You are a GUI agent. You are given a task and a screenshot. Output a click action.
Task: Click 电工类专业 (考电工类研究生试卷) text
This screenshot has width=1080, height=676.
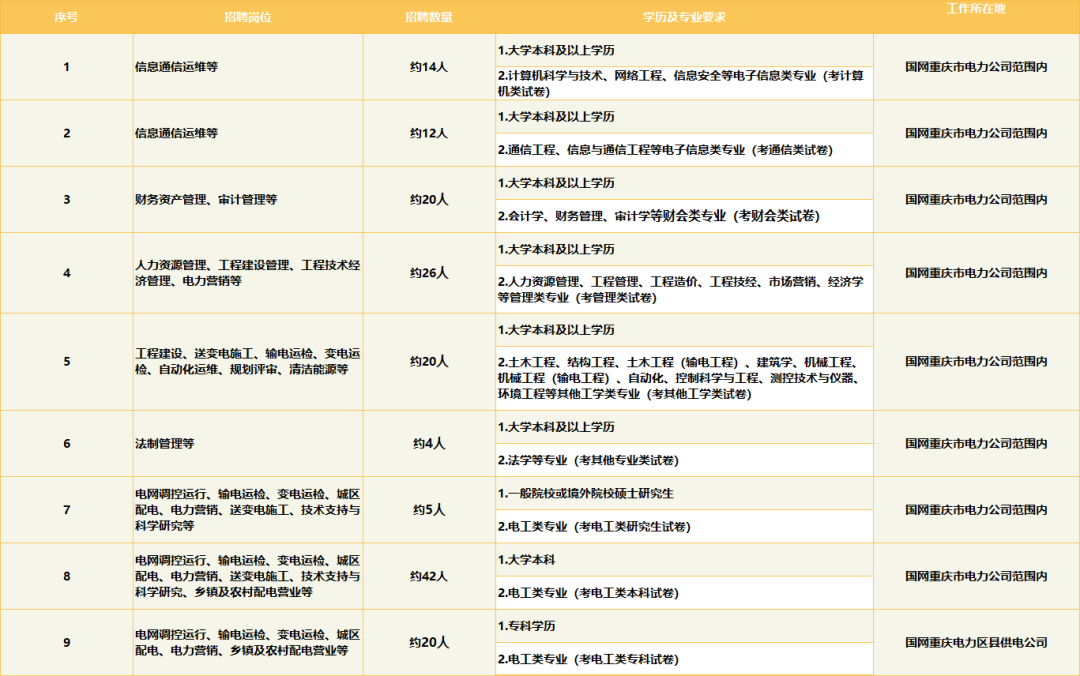click(x=594, y=526)
